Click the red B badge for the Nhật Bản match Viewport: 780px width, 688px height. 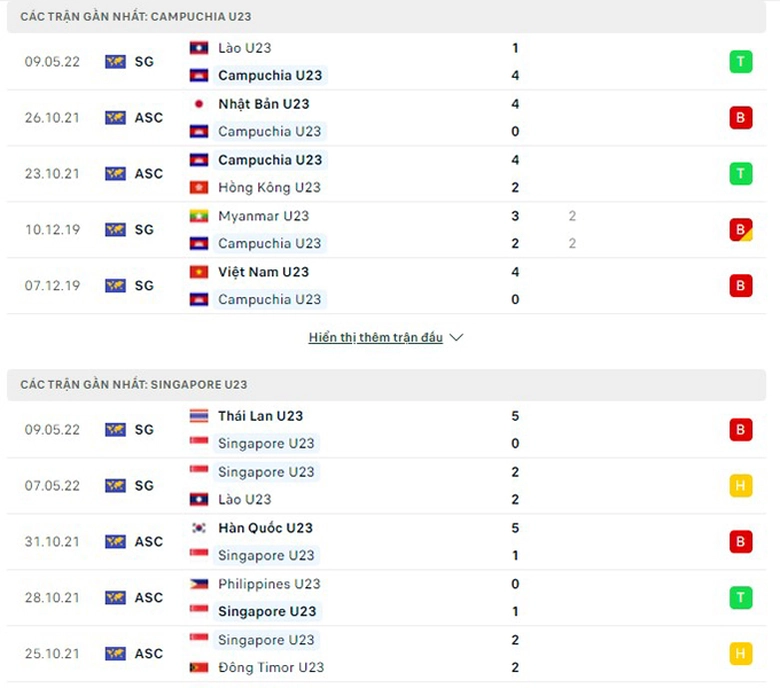740,118
